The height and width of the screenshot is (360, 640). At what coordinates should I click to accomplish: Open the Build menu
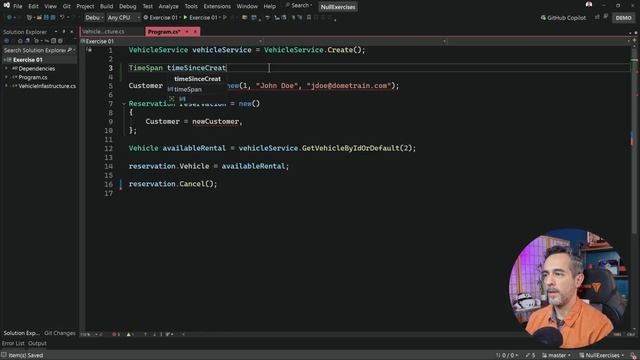click(107, 7)
